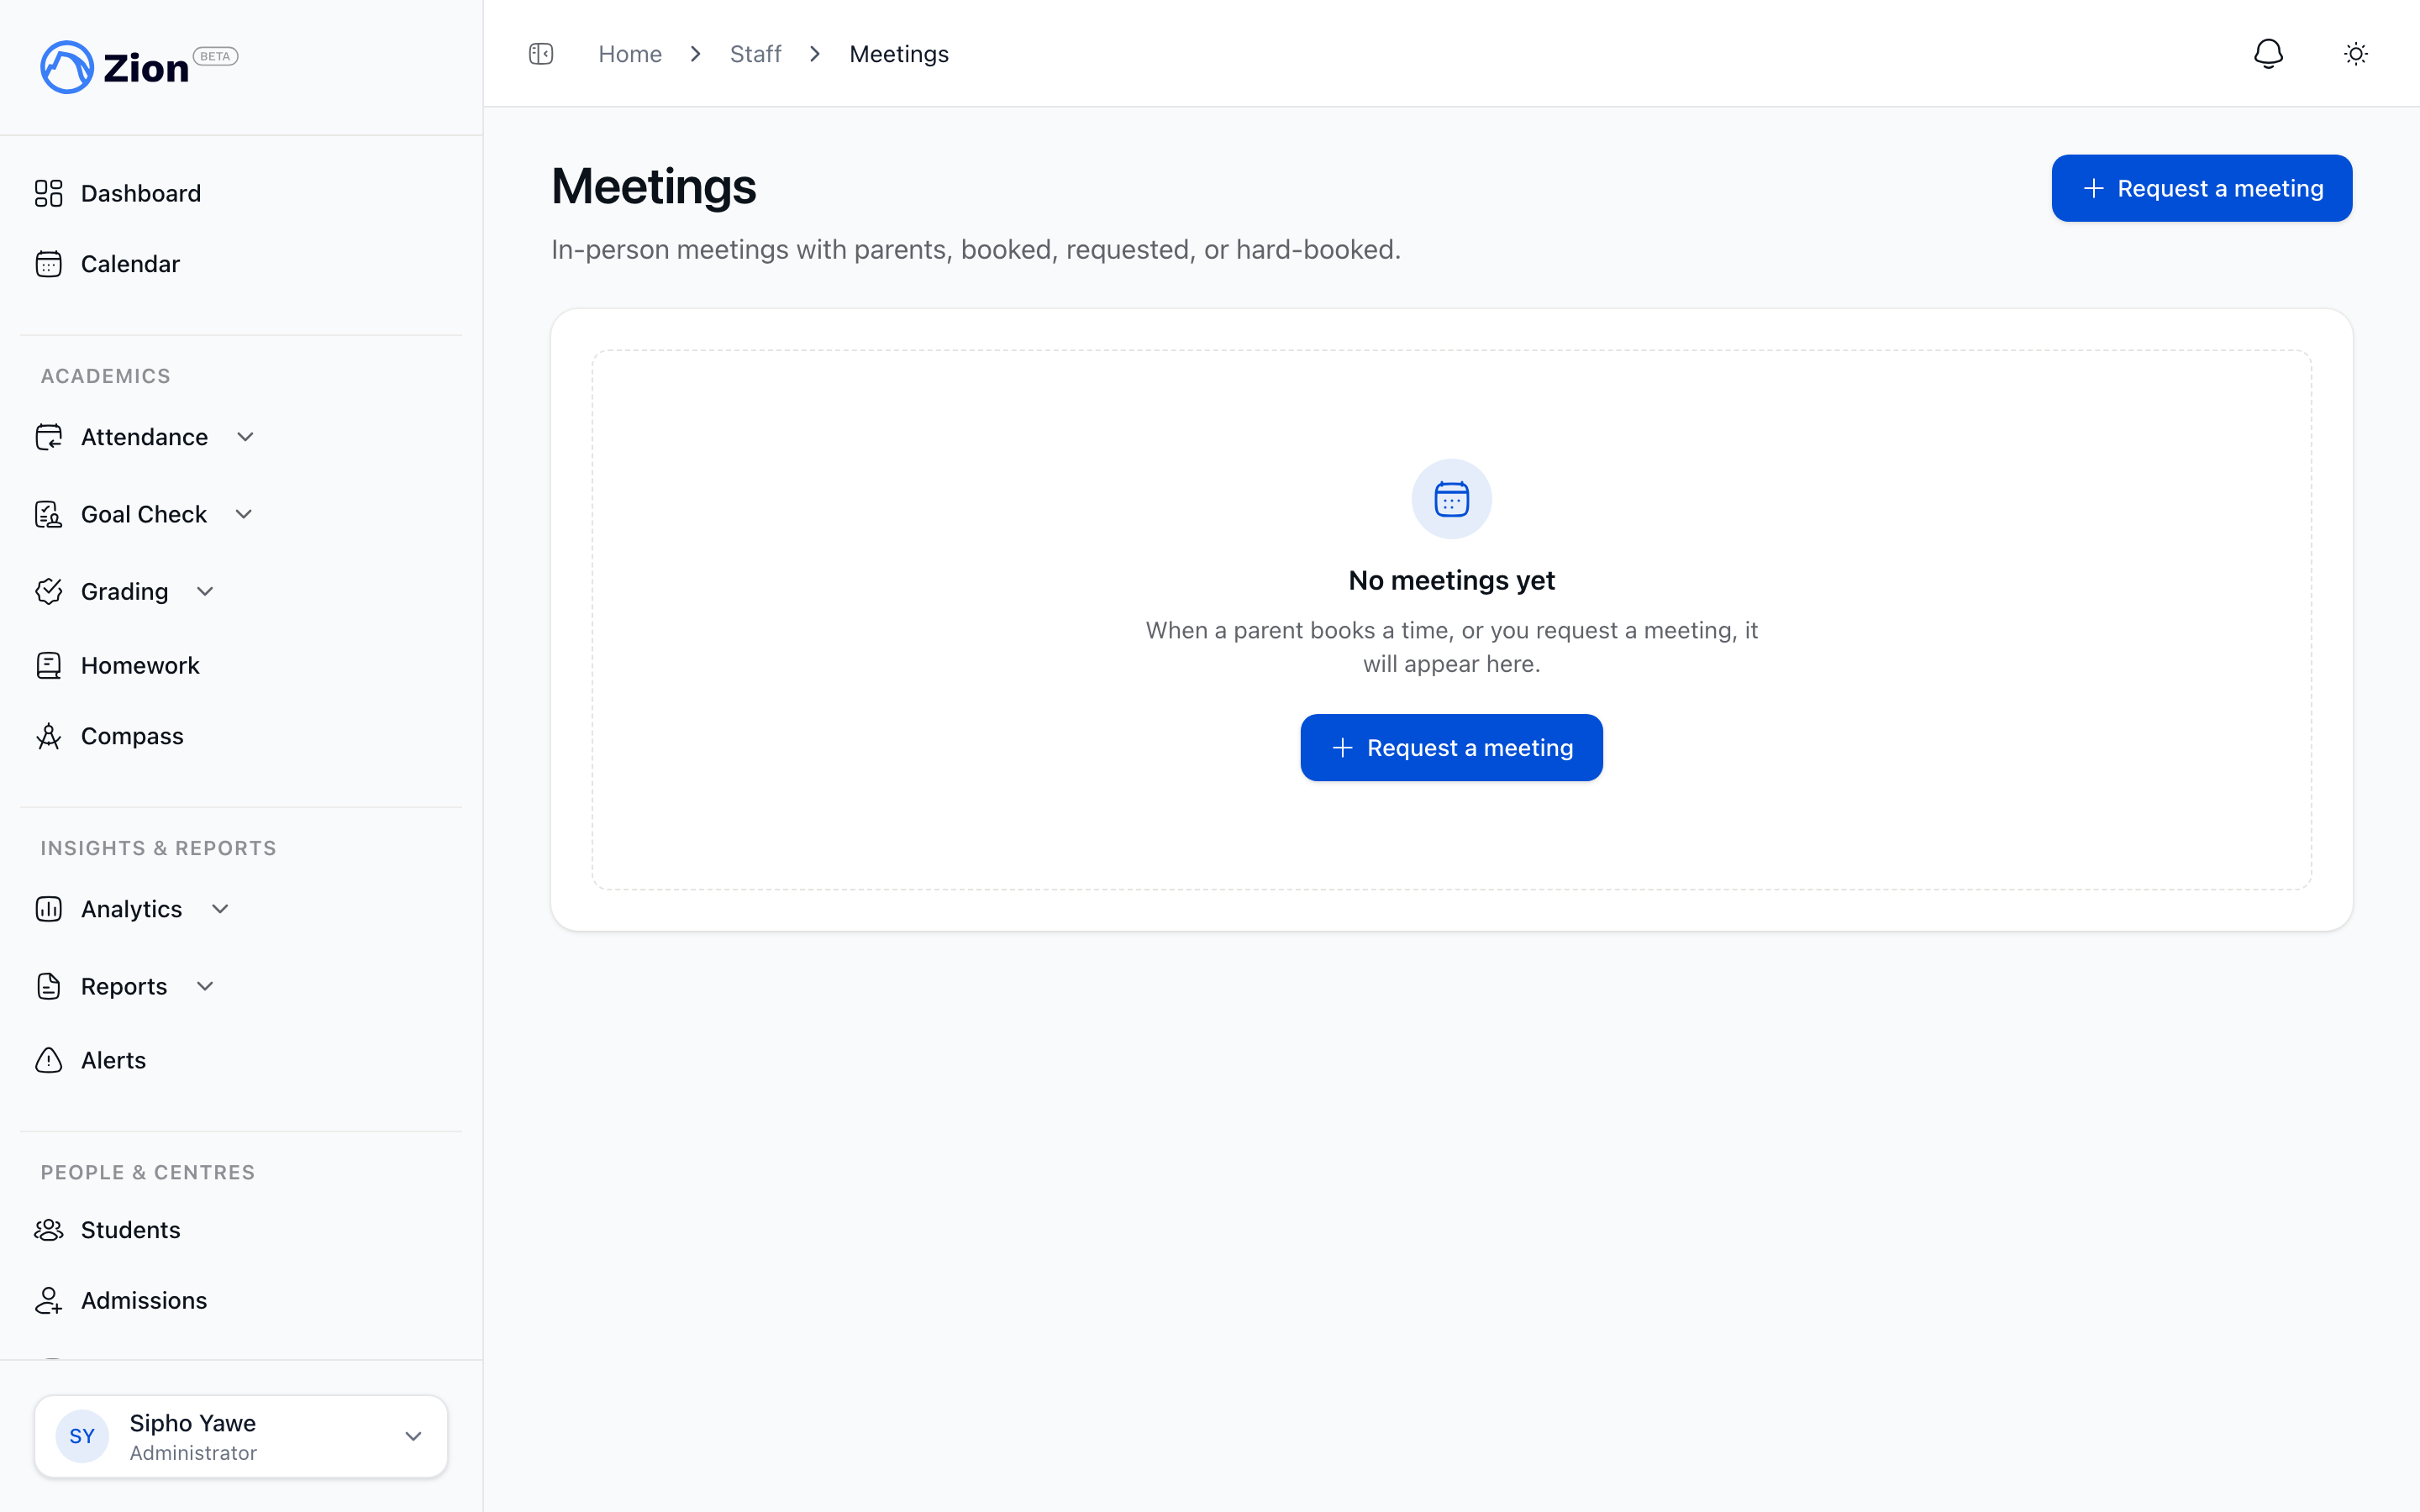Go to Dashboard in the sidebar
Viewport: 2420px width, 1512px height.
[141, 193]
